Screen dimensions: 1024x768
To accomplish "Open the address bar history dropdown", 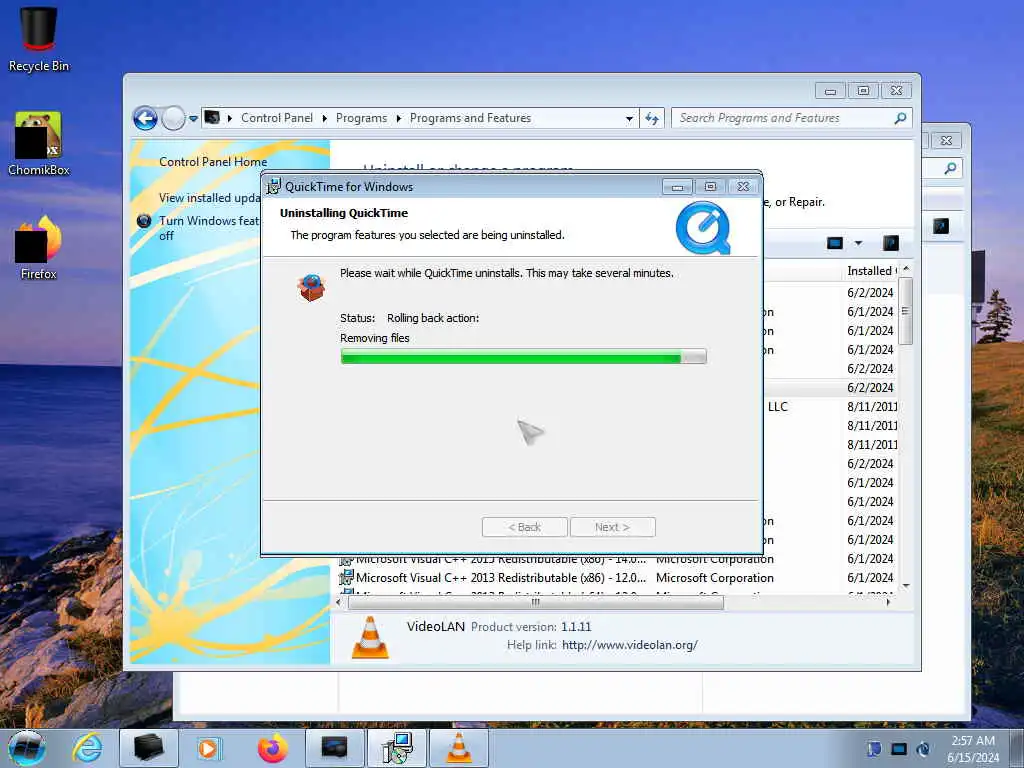I will [x=629, y=118].
